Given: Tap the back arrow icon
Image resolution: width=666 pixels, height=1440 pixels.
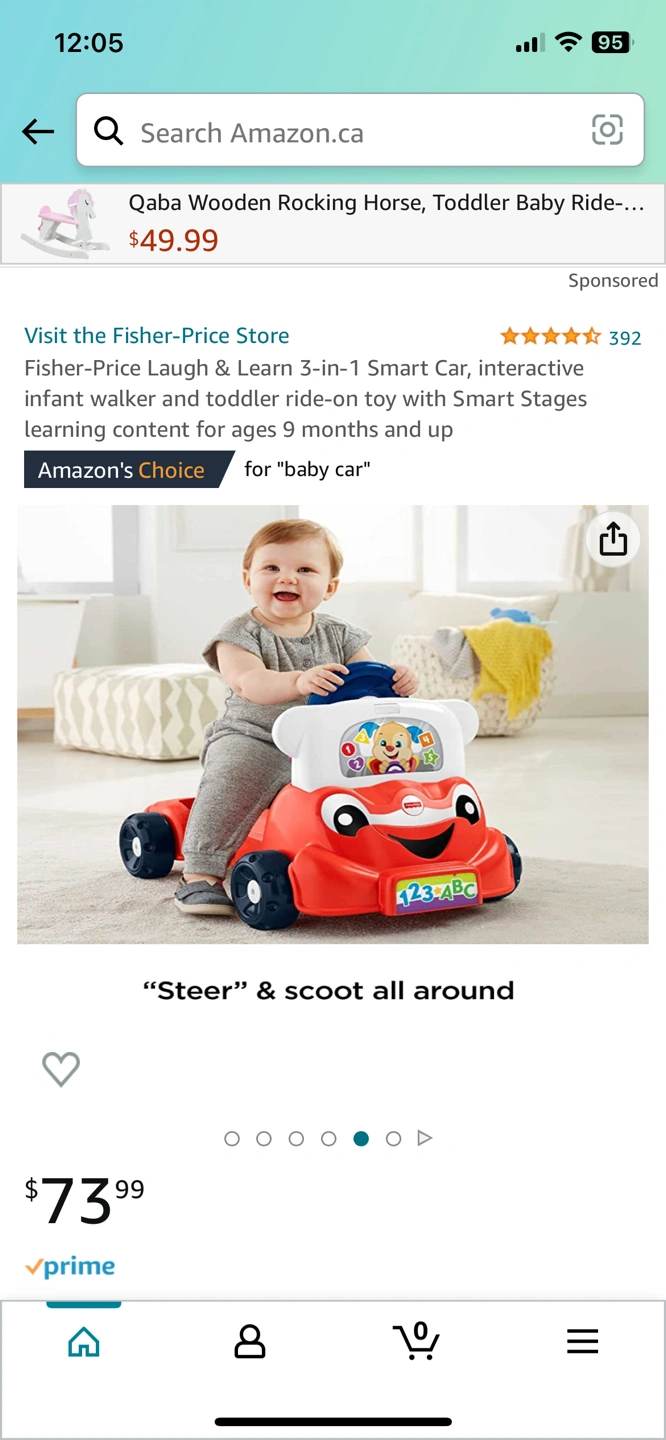Looking at the screenshot, I should pyautogui.click(x=38, y=131).
